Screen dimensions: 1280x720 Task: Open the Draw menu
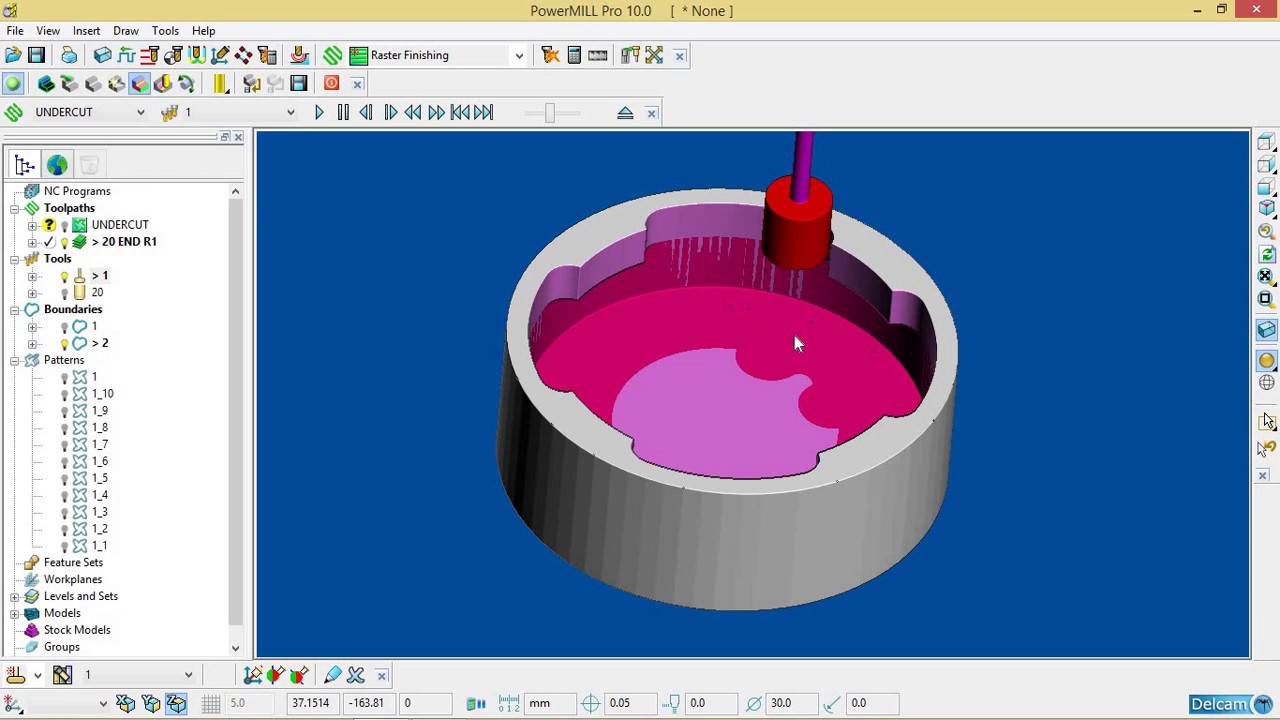[126, 31]
